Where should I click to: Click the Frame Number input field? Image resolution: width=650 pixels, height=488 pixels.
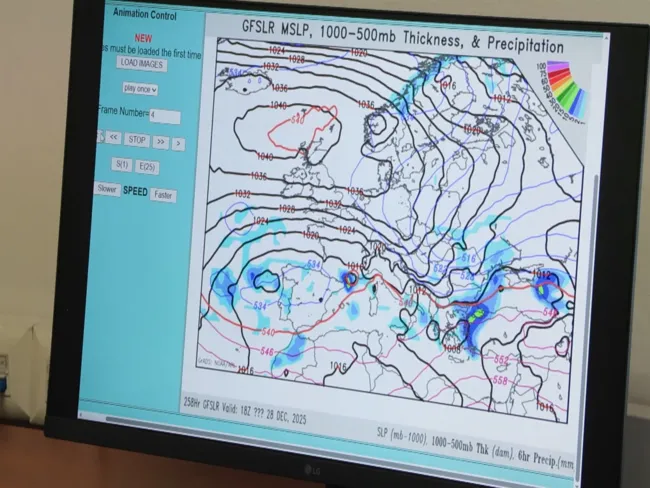(164, 116)
